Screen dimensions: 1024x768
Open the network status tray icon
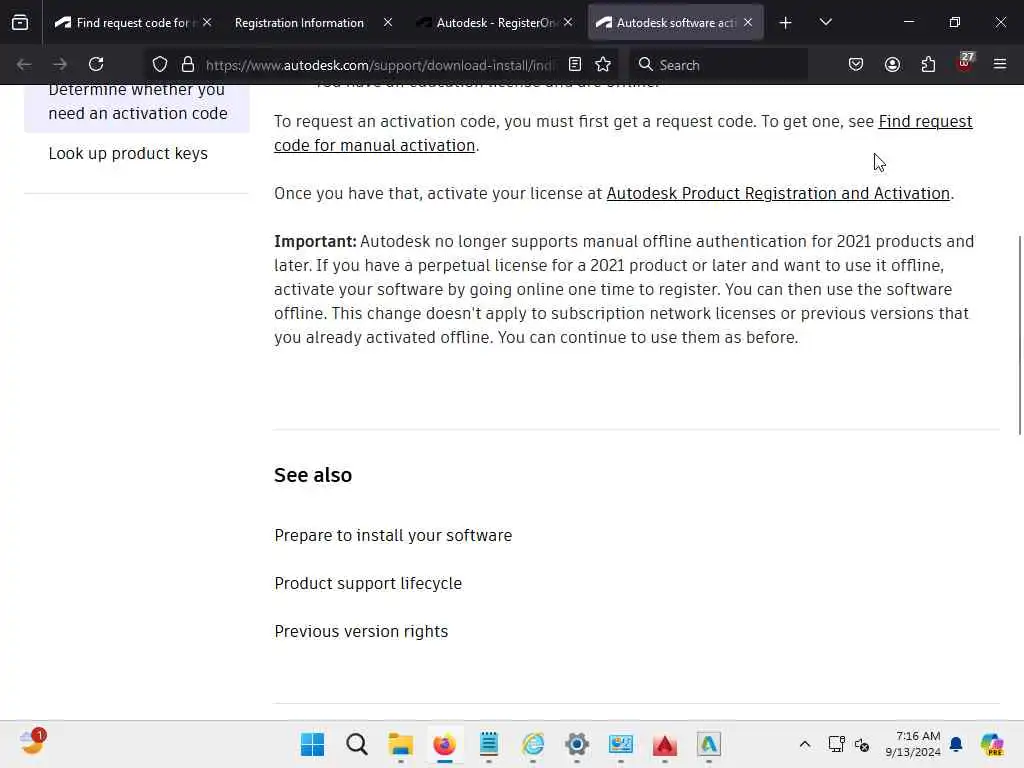click(837, 744)
